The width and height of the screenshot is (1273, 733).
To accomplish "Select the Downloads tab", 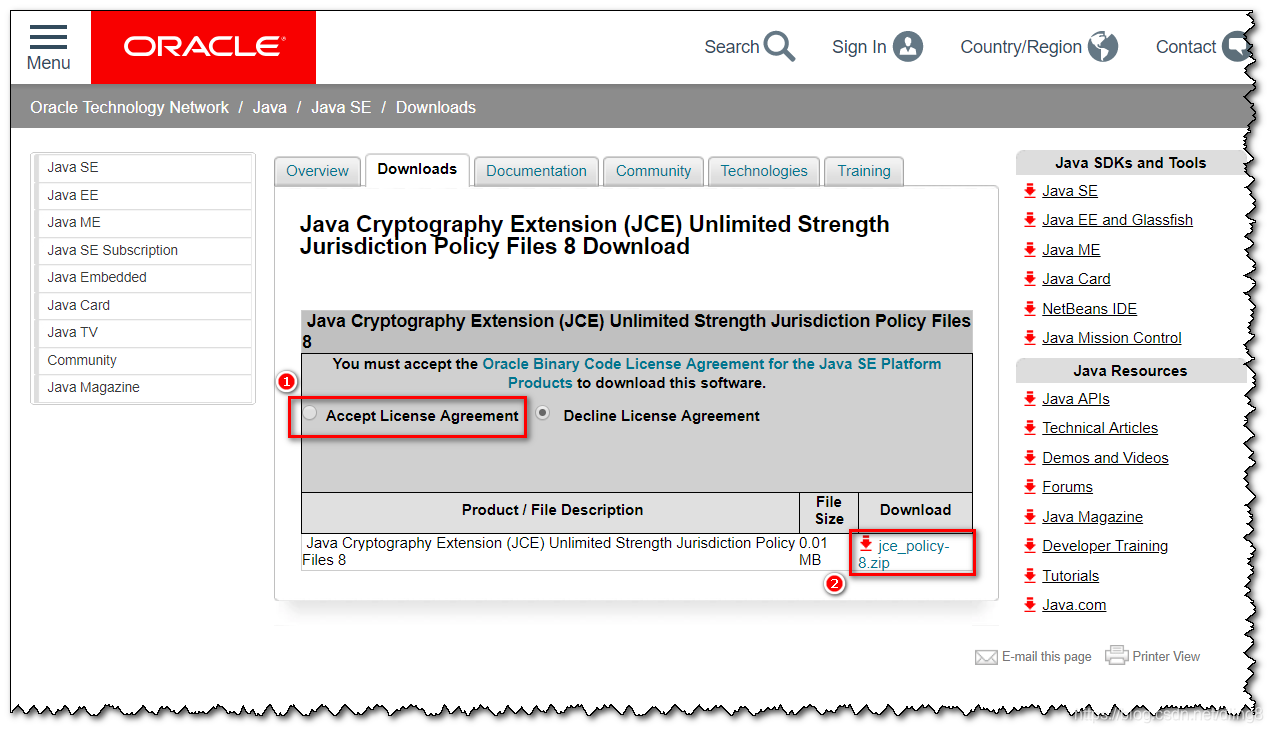I will click(417, 169).
